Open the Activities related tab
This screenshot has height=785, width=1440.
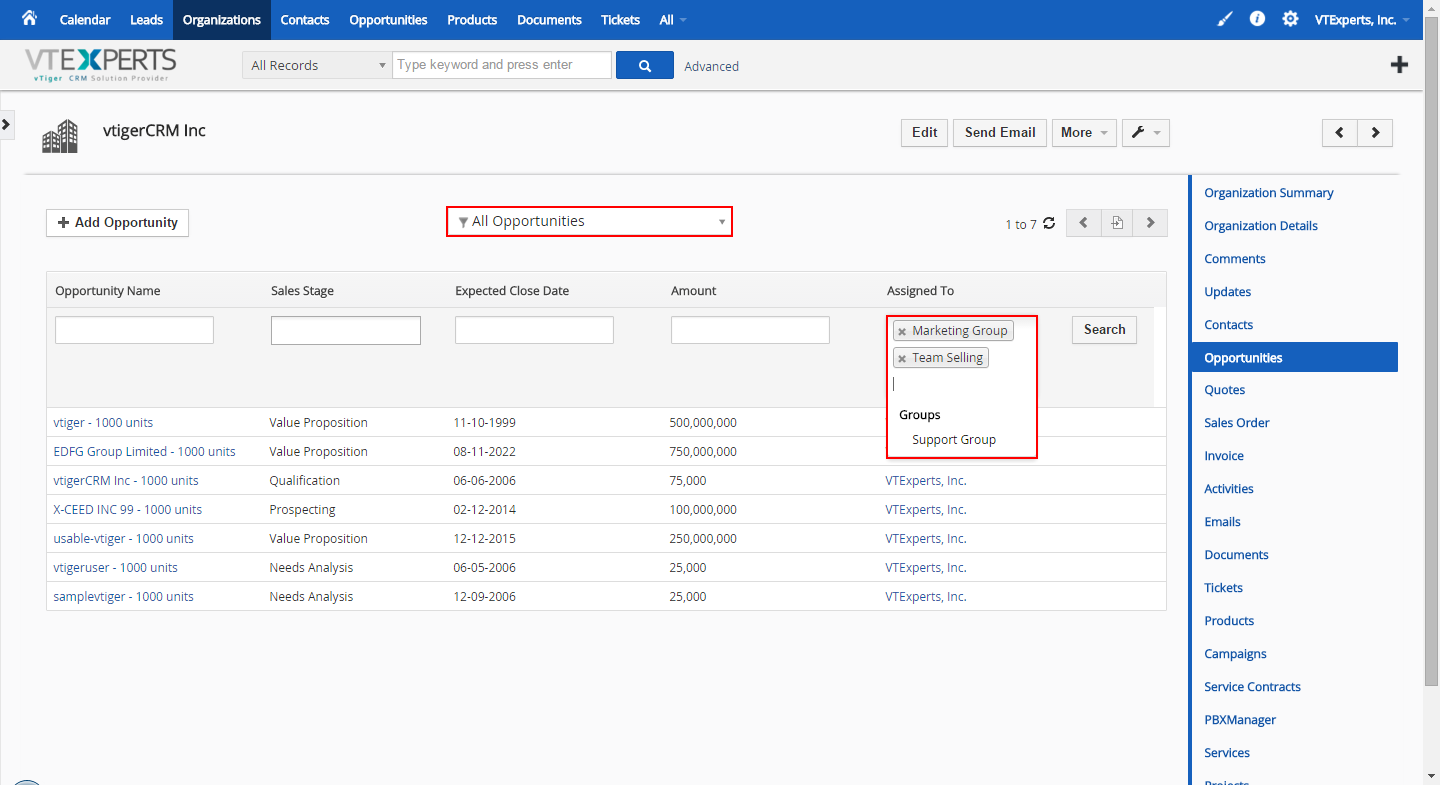pyautogui.click(x=1229, y=489)
